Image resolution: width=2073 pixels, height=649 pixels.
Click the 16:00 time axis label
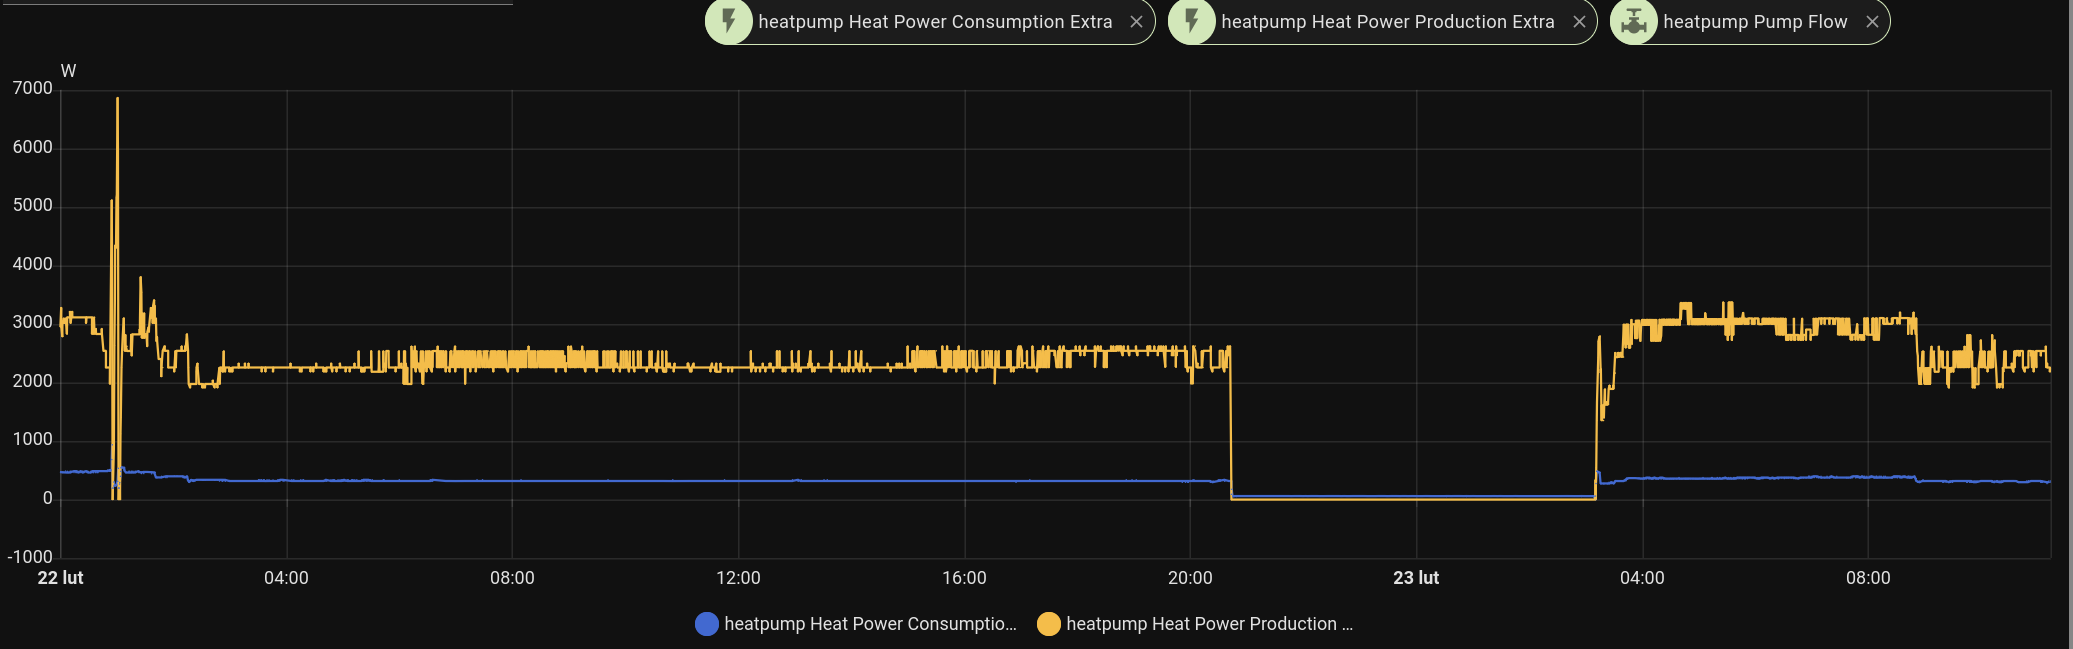(964, 578)
